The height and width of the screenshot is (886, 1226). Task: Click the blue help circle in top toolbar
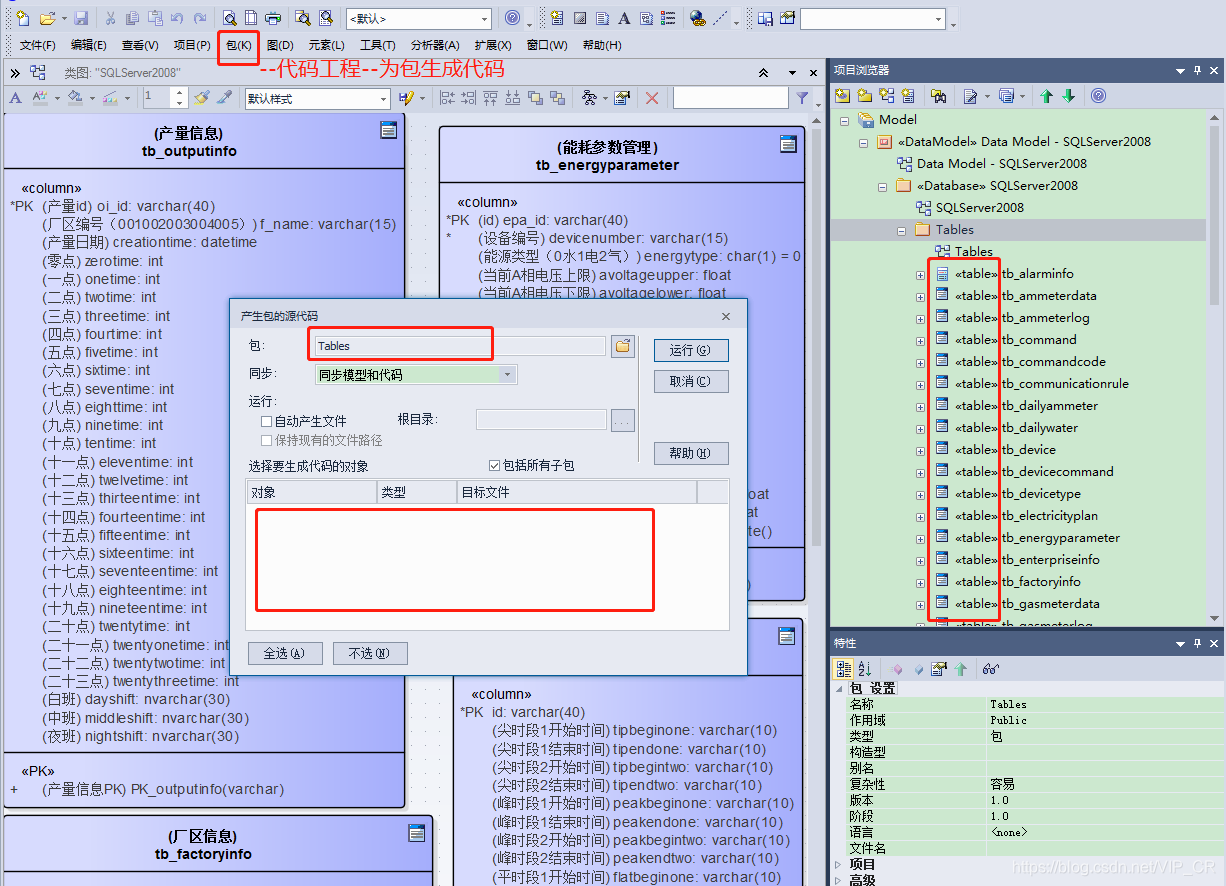tap(512, 18)
